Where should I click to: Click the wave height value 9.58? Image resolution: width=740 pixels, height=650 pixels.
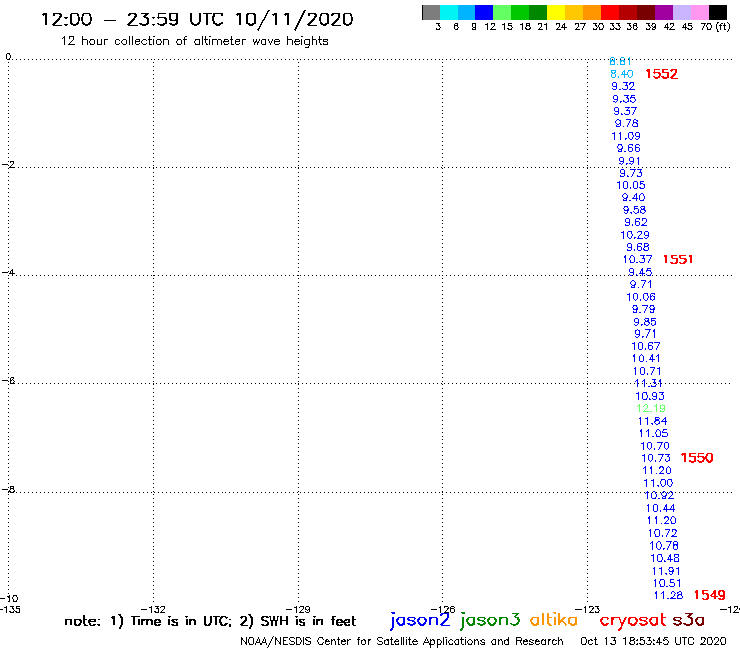634,210
